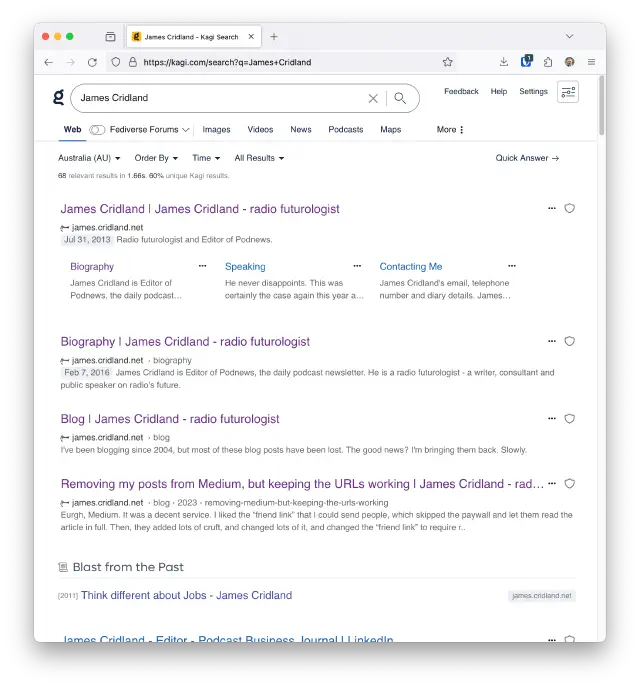Click shield icon beside first search result
The image size is (640, 687).
[x=570, y=209]
